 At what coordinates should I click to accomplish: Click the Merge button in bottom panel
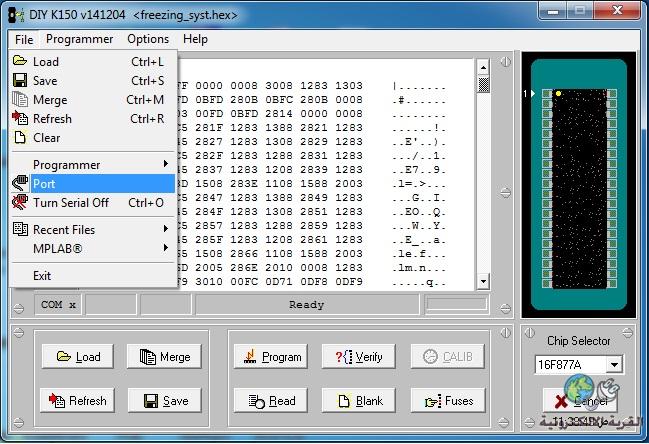(164, 356)
